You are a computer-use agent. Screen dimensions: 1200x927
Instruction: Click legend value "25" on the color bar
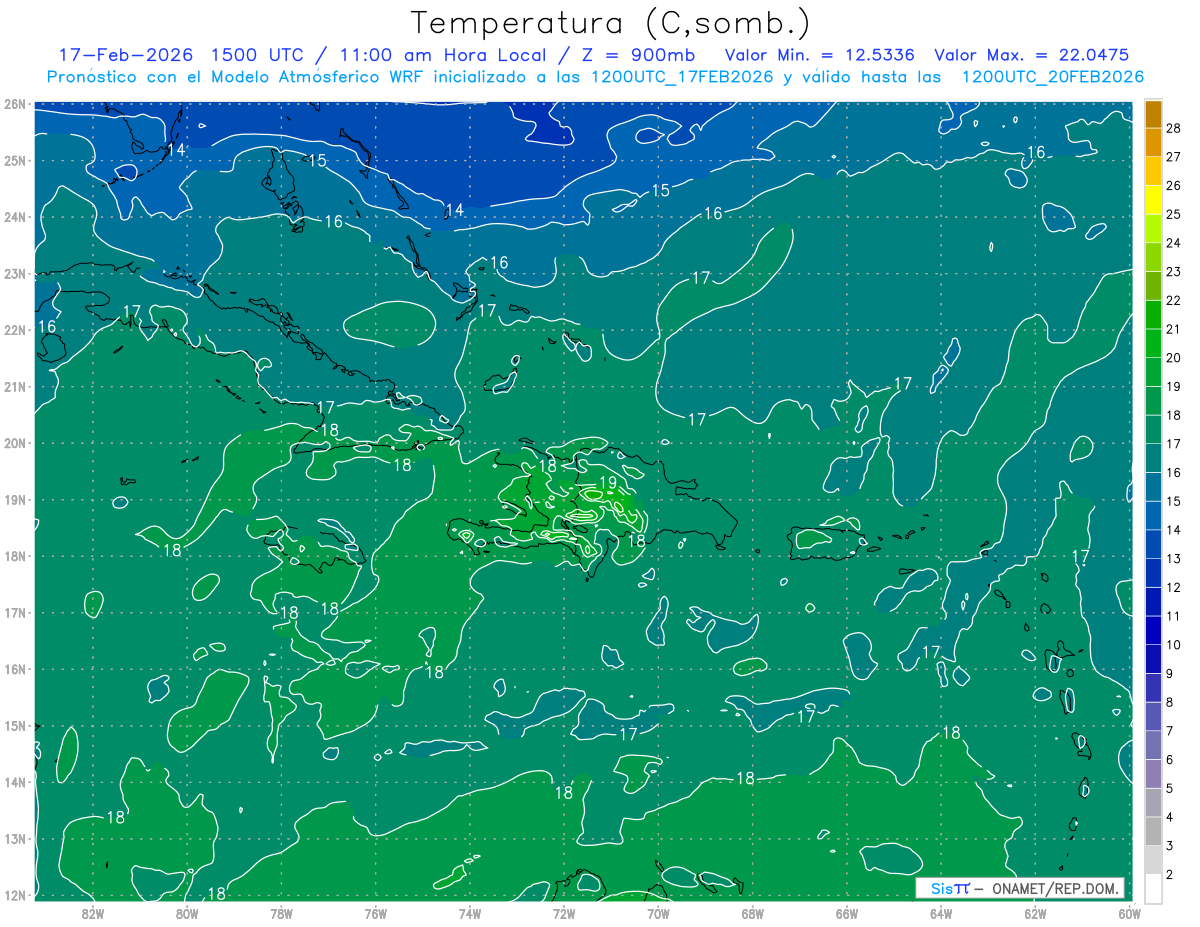tap(1173, 214)
